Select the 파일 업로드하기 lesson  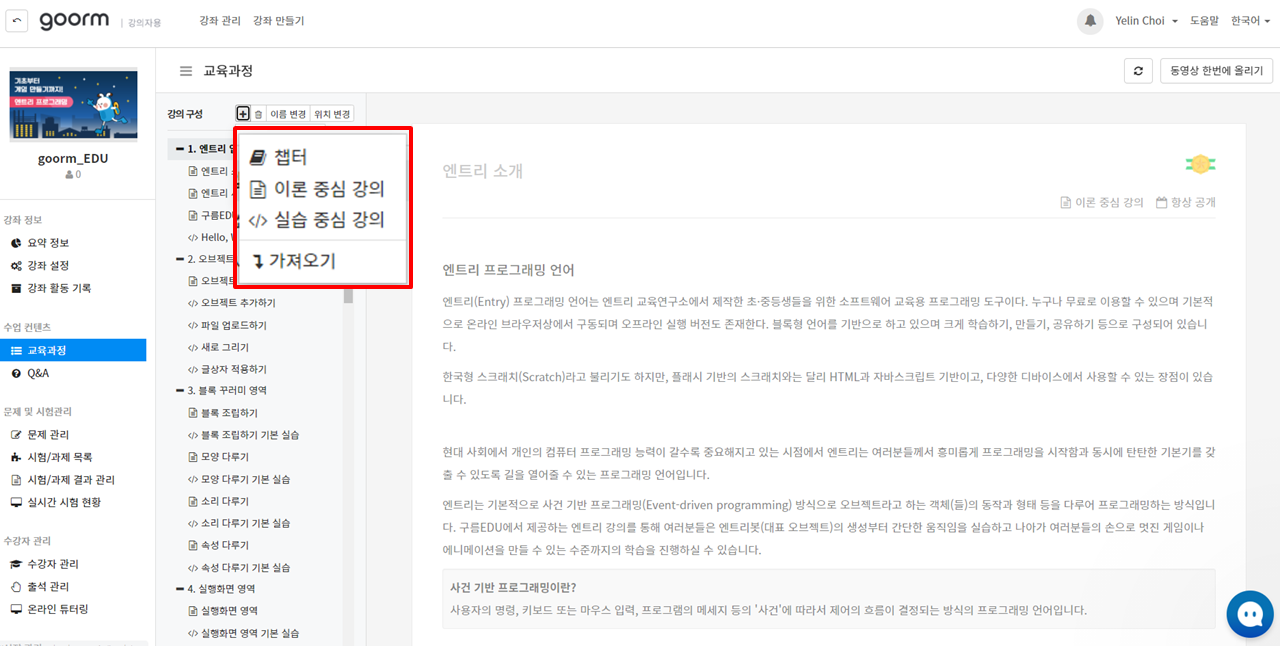234,325
